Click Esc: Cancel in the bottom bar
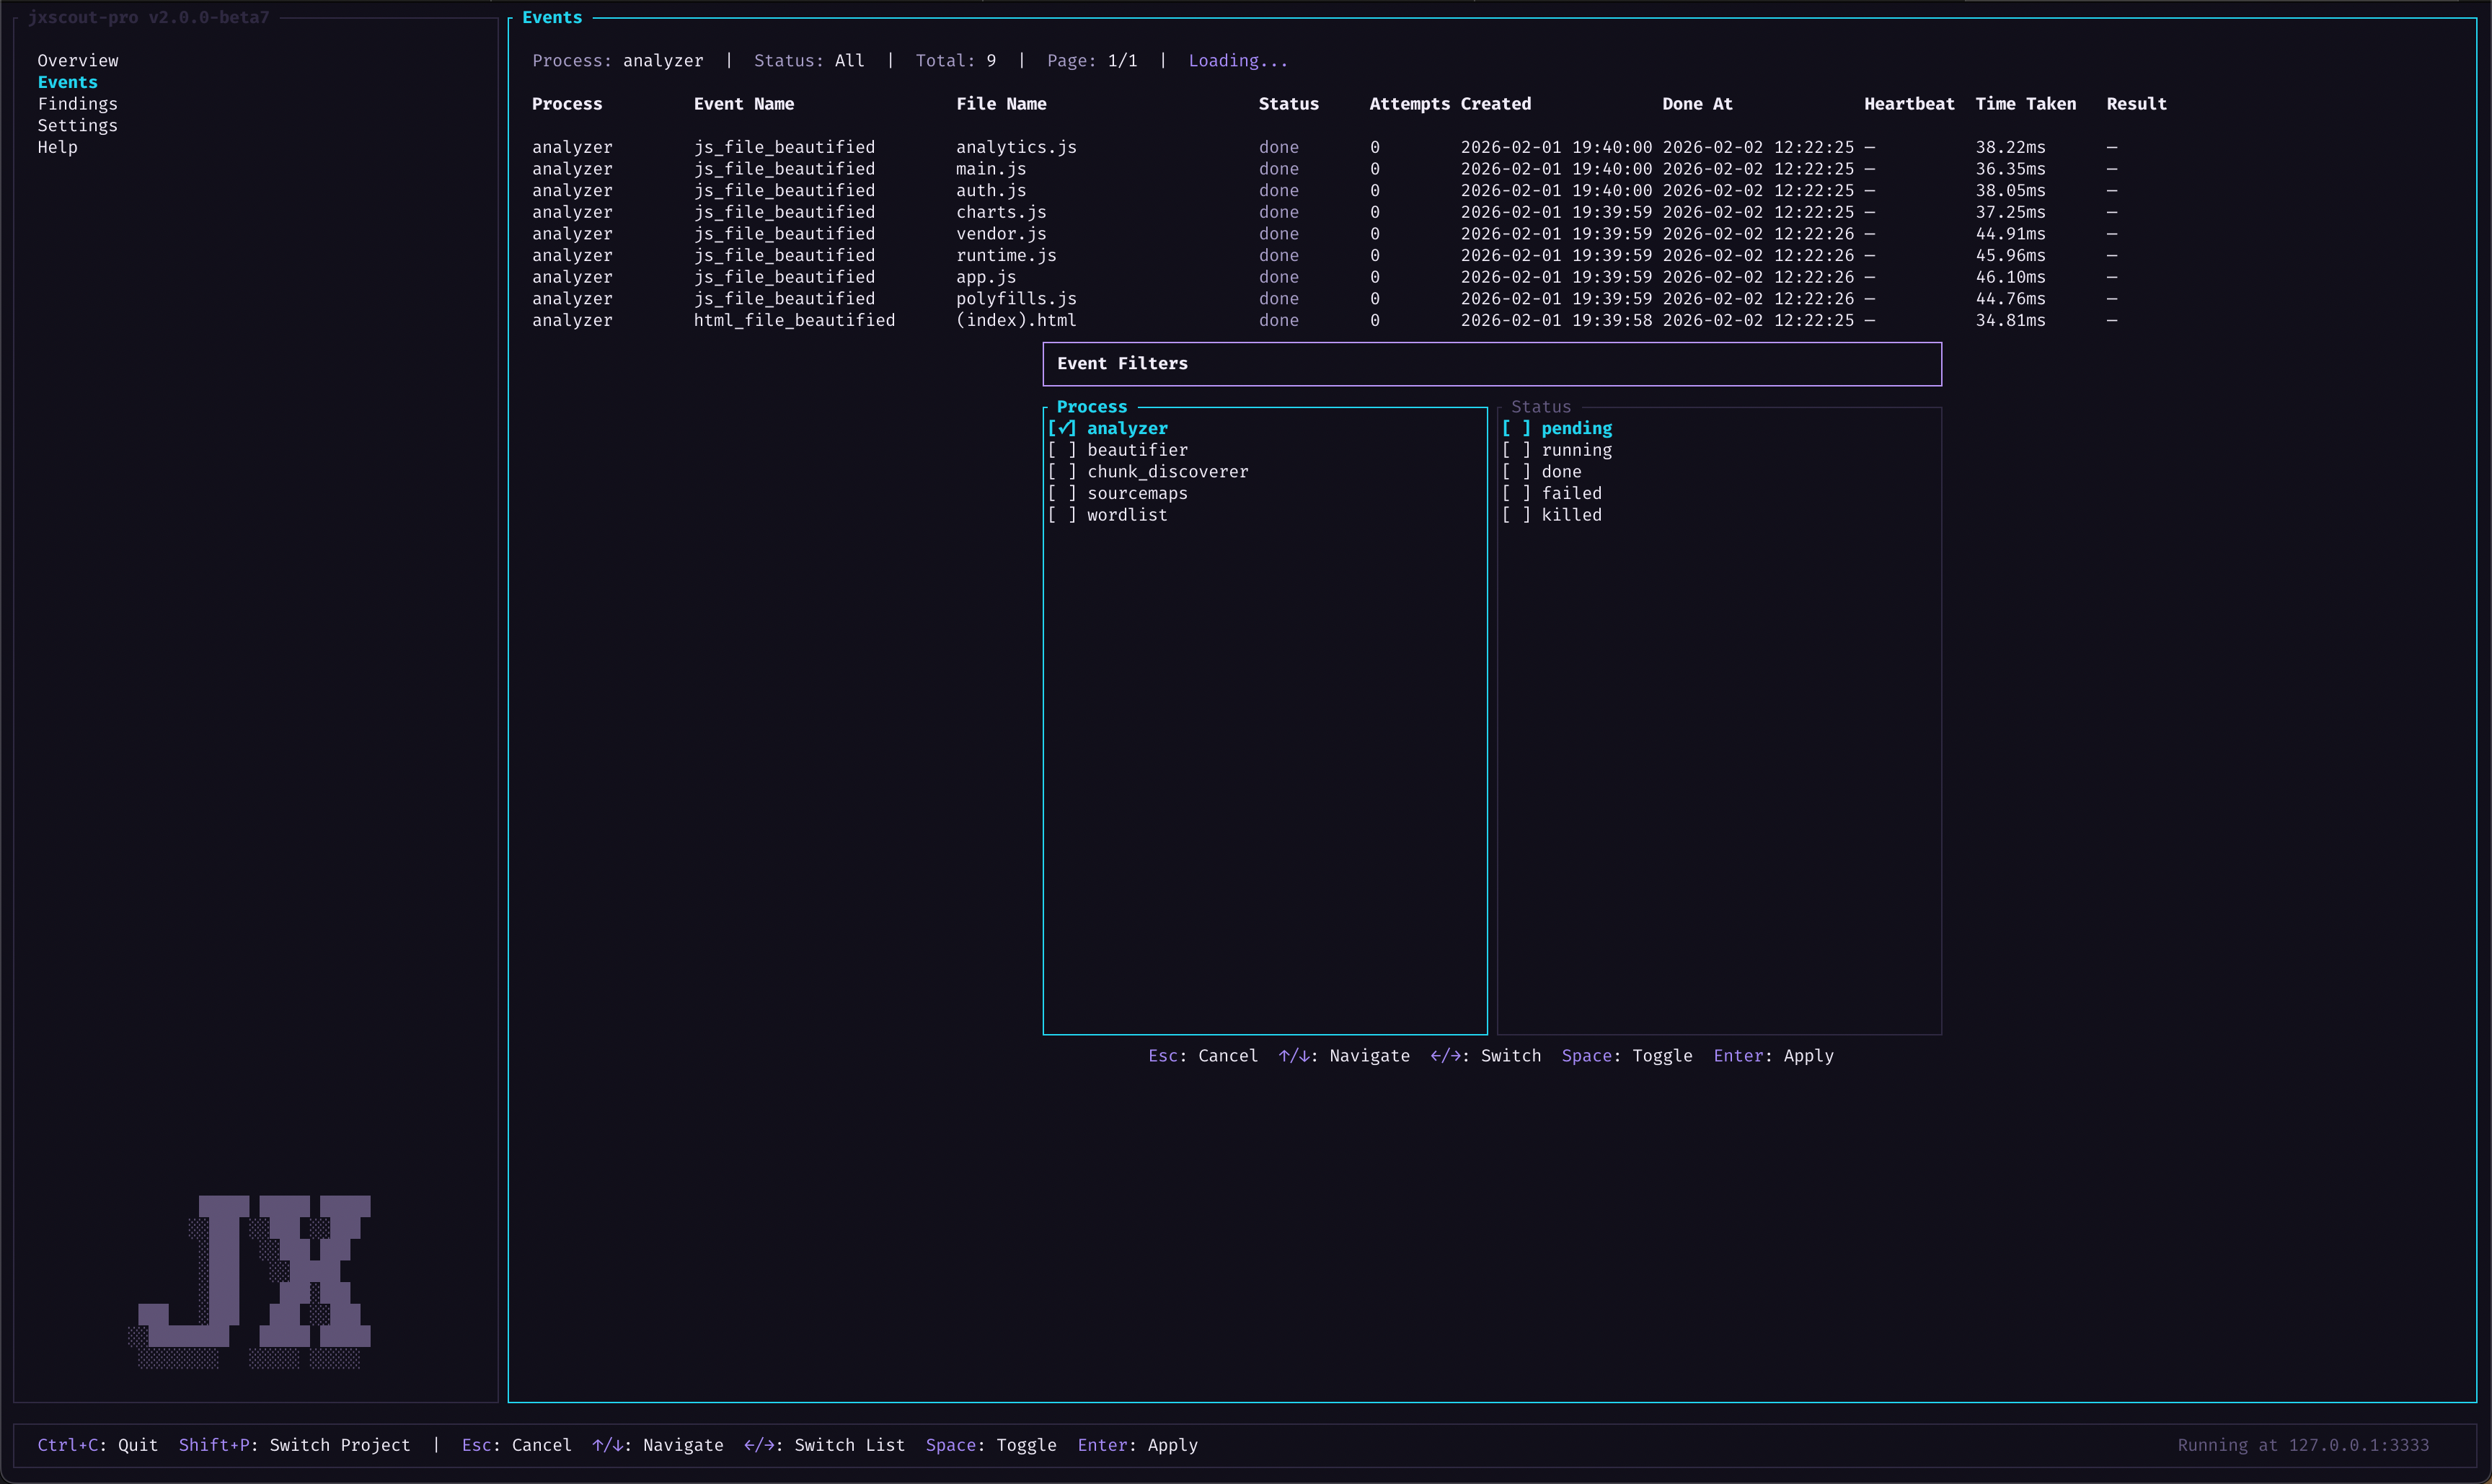 pyautogui.click(x=517, y=1445)
